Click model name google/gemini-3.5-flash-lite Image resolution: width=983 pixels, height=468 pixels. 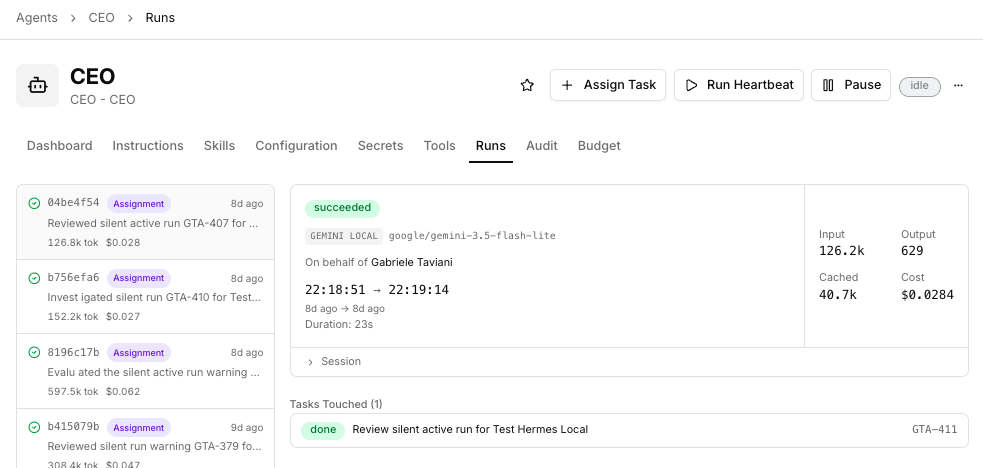pos(472,236)
